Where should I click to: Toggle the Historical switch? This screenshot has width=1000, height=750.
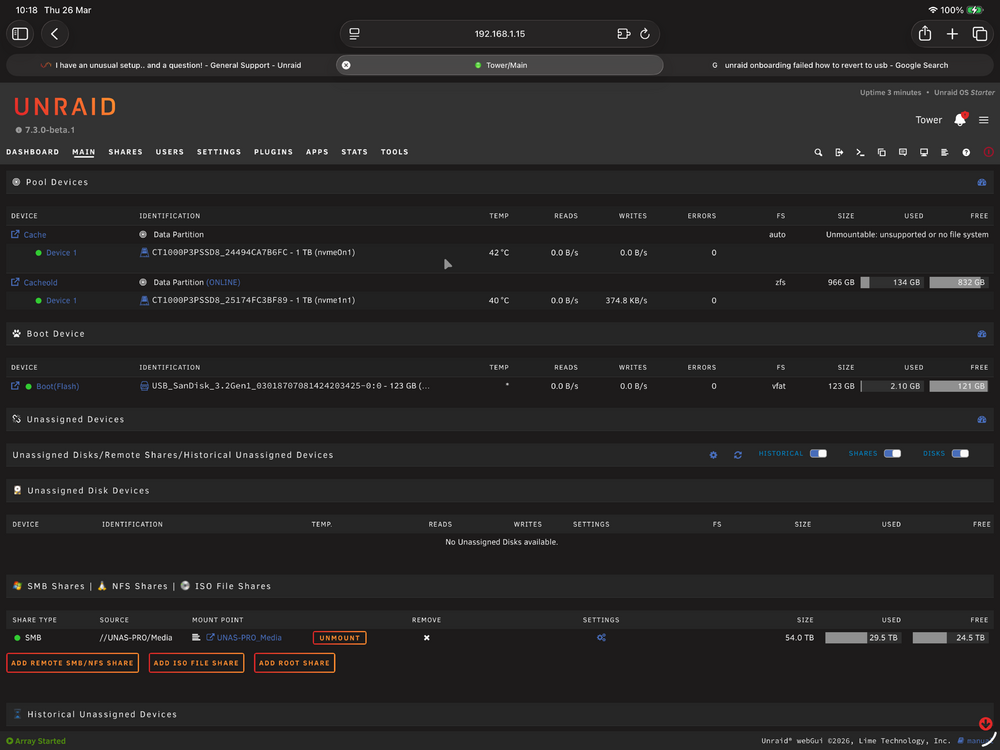click(x=818, y=453)
